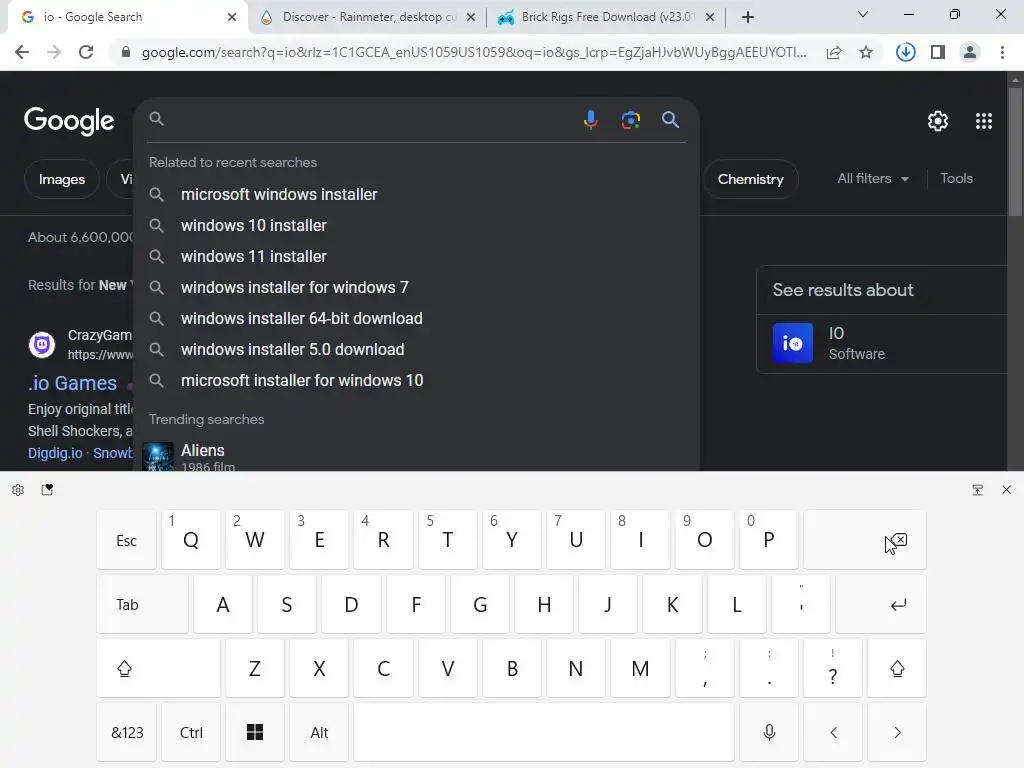Select the Images filter chip
The height and width of the screenshot is (768, 1024).
(61, 179)
